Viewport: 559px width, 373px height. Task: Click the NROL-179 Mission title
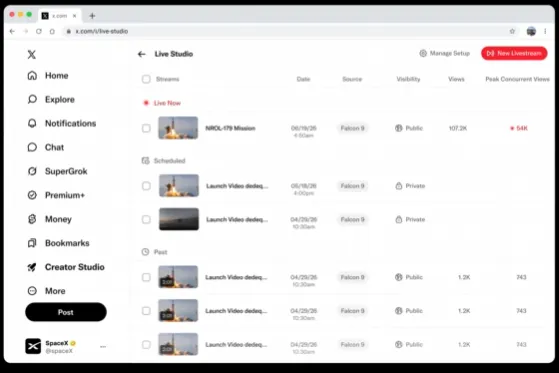click(230, 128)
